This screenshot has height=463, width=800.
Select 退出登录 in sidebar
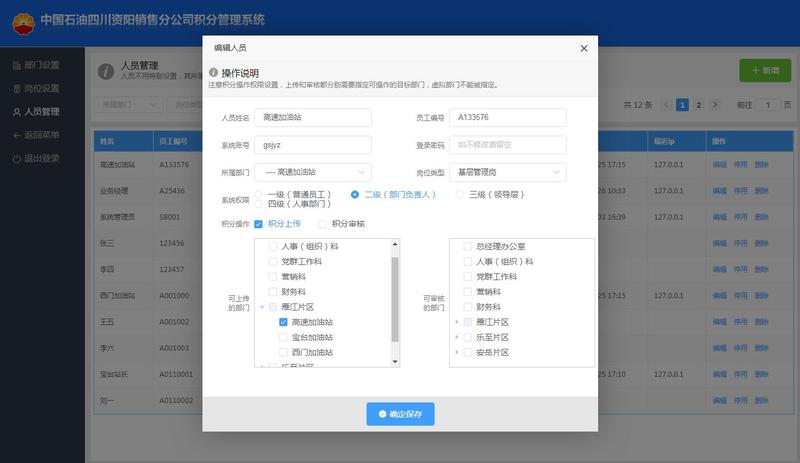[42, 159]
